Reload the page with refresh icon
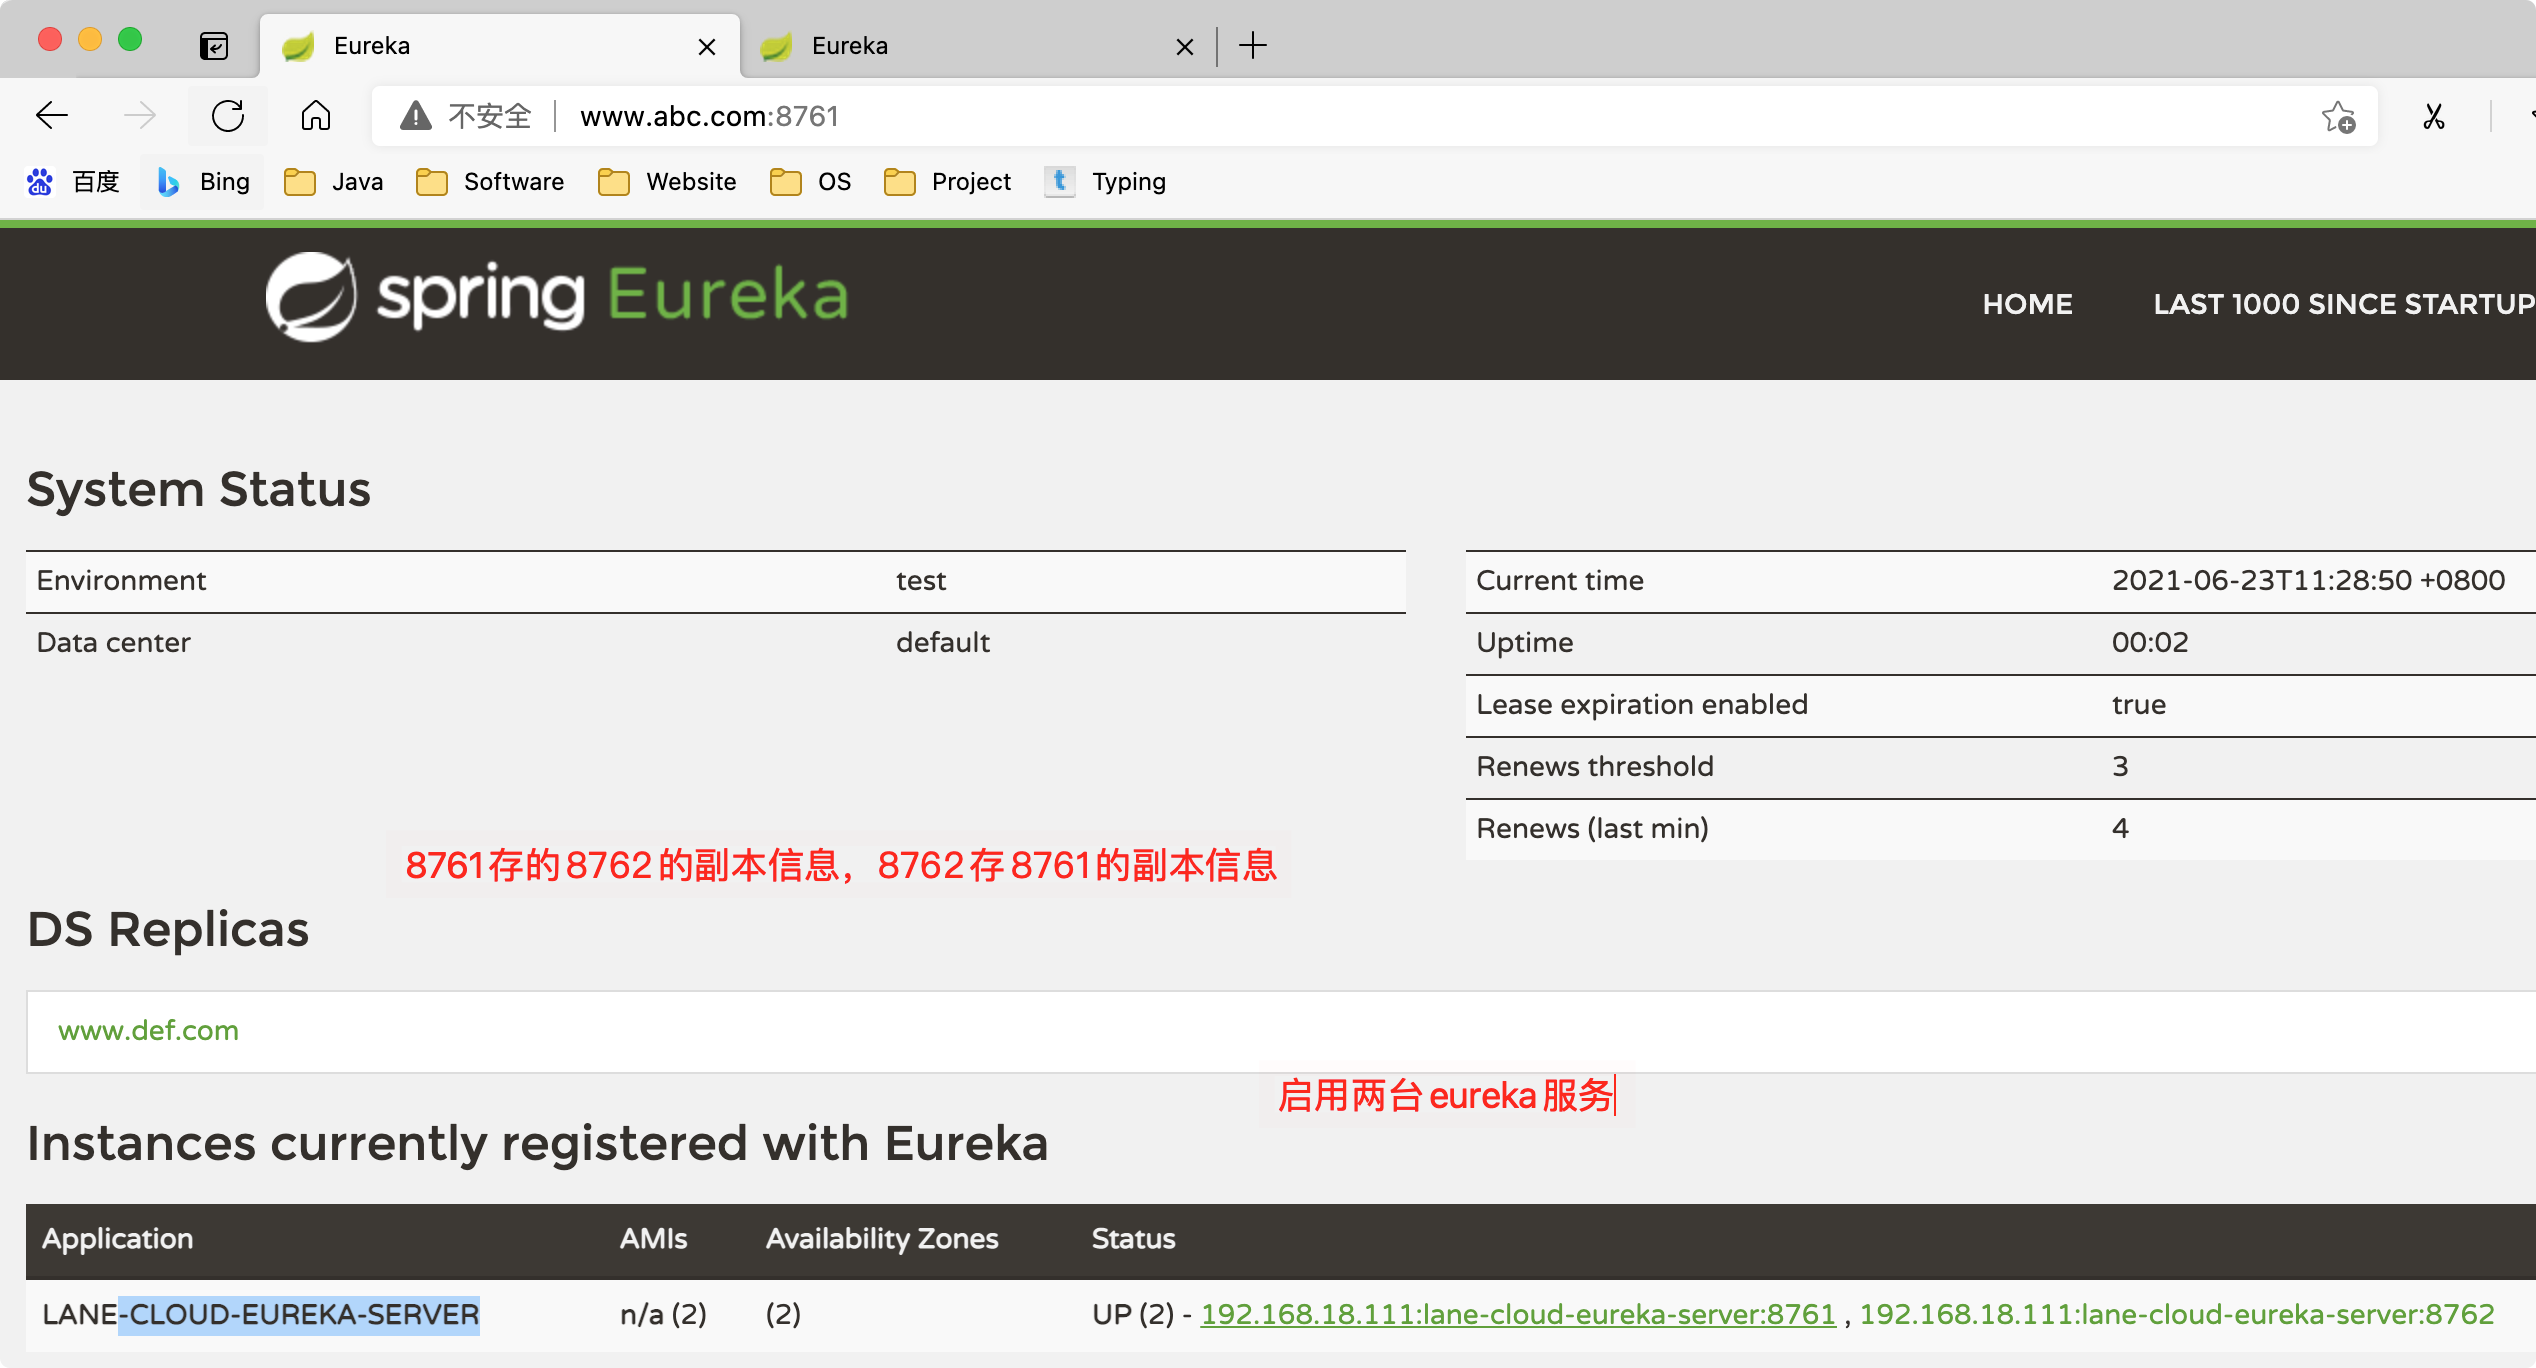 tap(228, 116)
